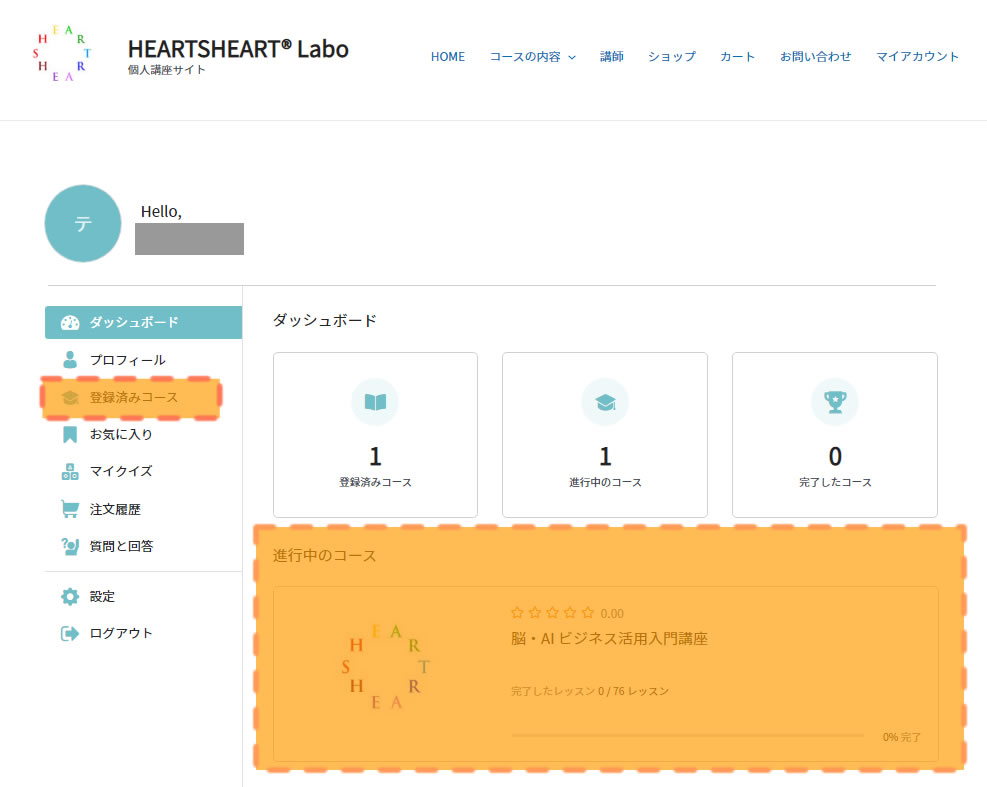Image resolution: width=987 pixels, height=787 pixels.
Task: Click the bookmark icon beside お気に入り
Action: click(70, 434)
